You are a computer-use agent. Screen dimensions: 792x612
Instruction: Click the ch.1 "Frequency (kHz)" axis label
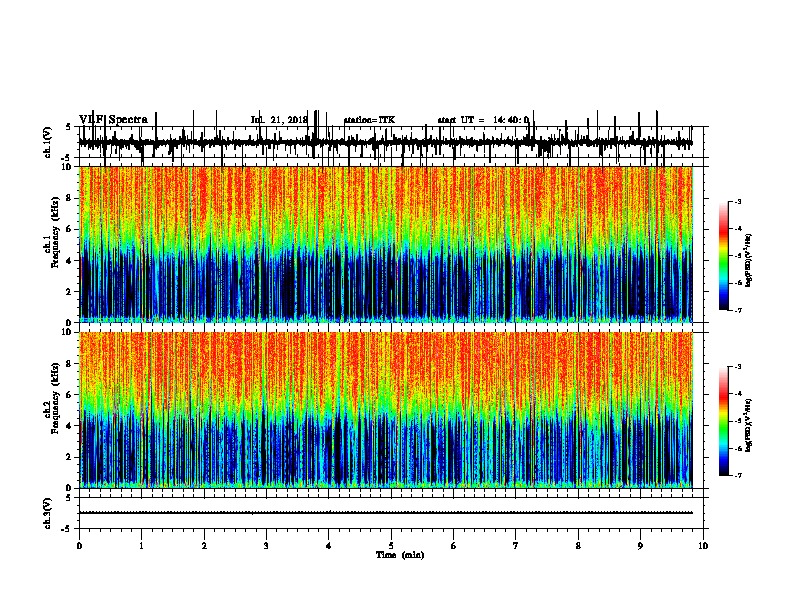point(56,232)
